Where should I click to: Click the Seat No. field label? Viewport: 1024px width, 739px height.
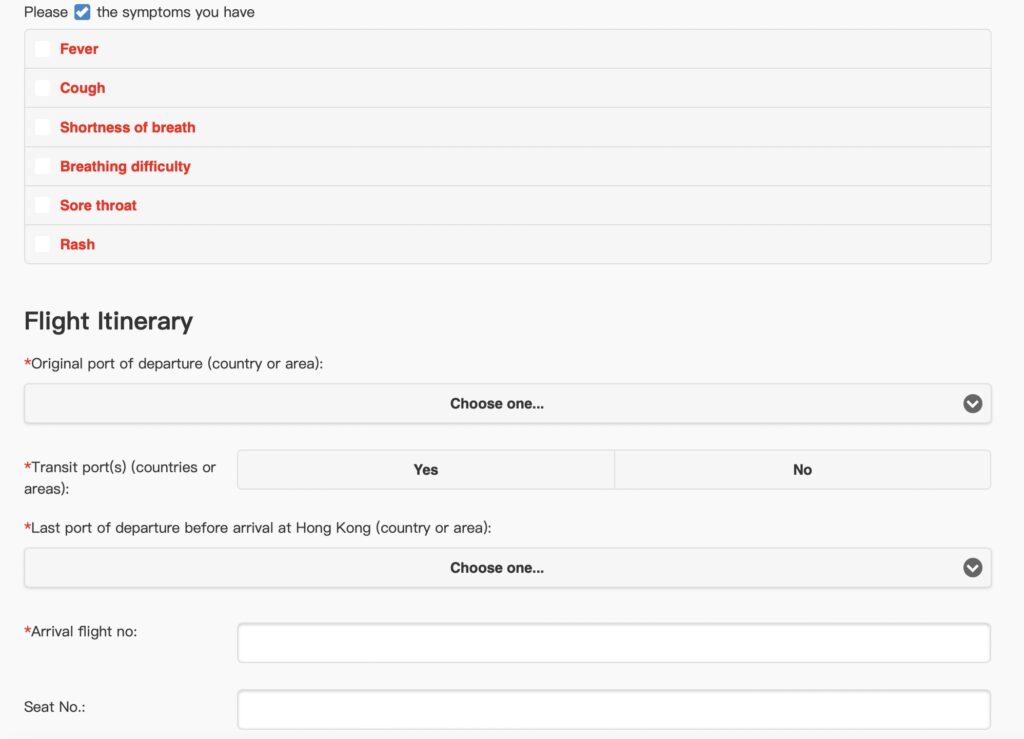point(55,707)
